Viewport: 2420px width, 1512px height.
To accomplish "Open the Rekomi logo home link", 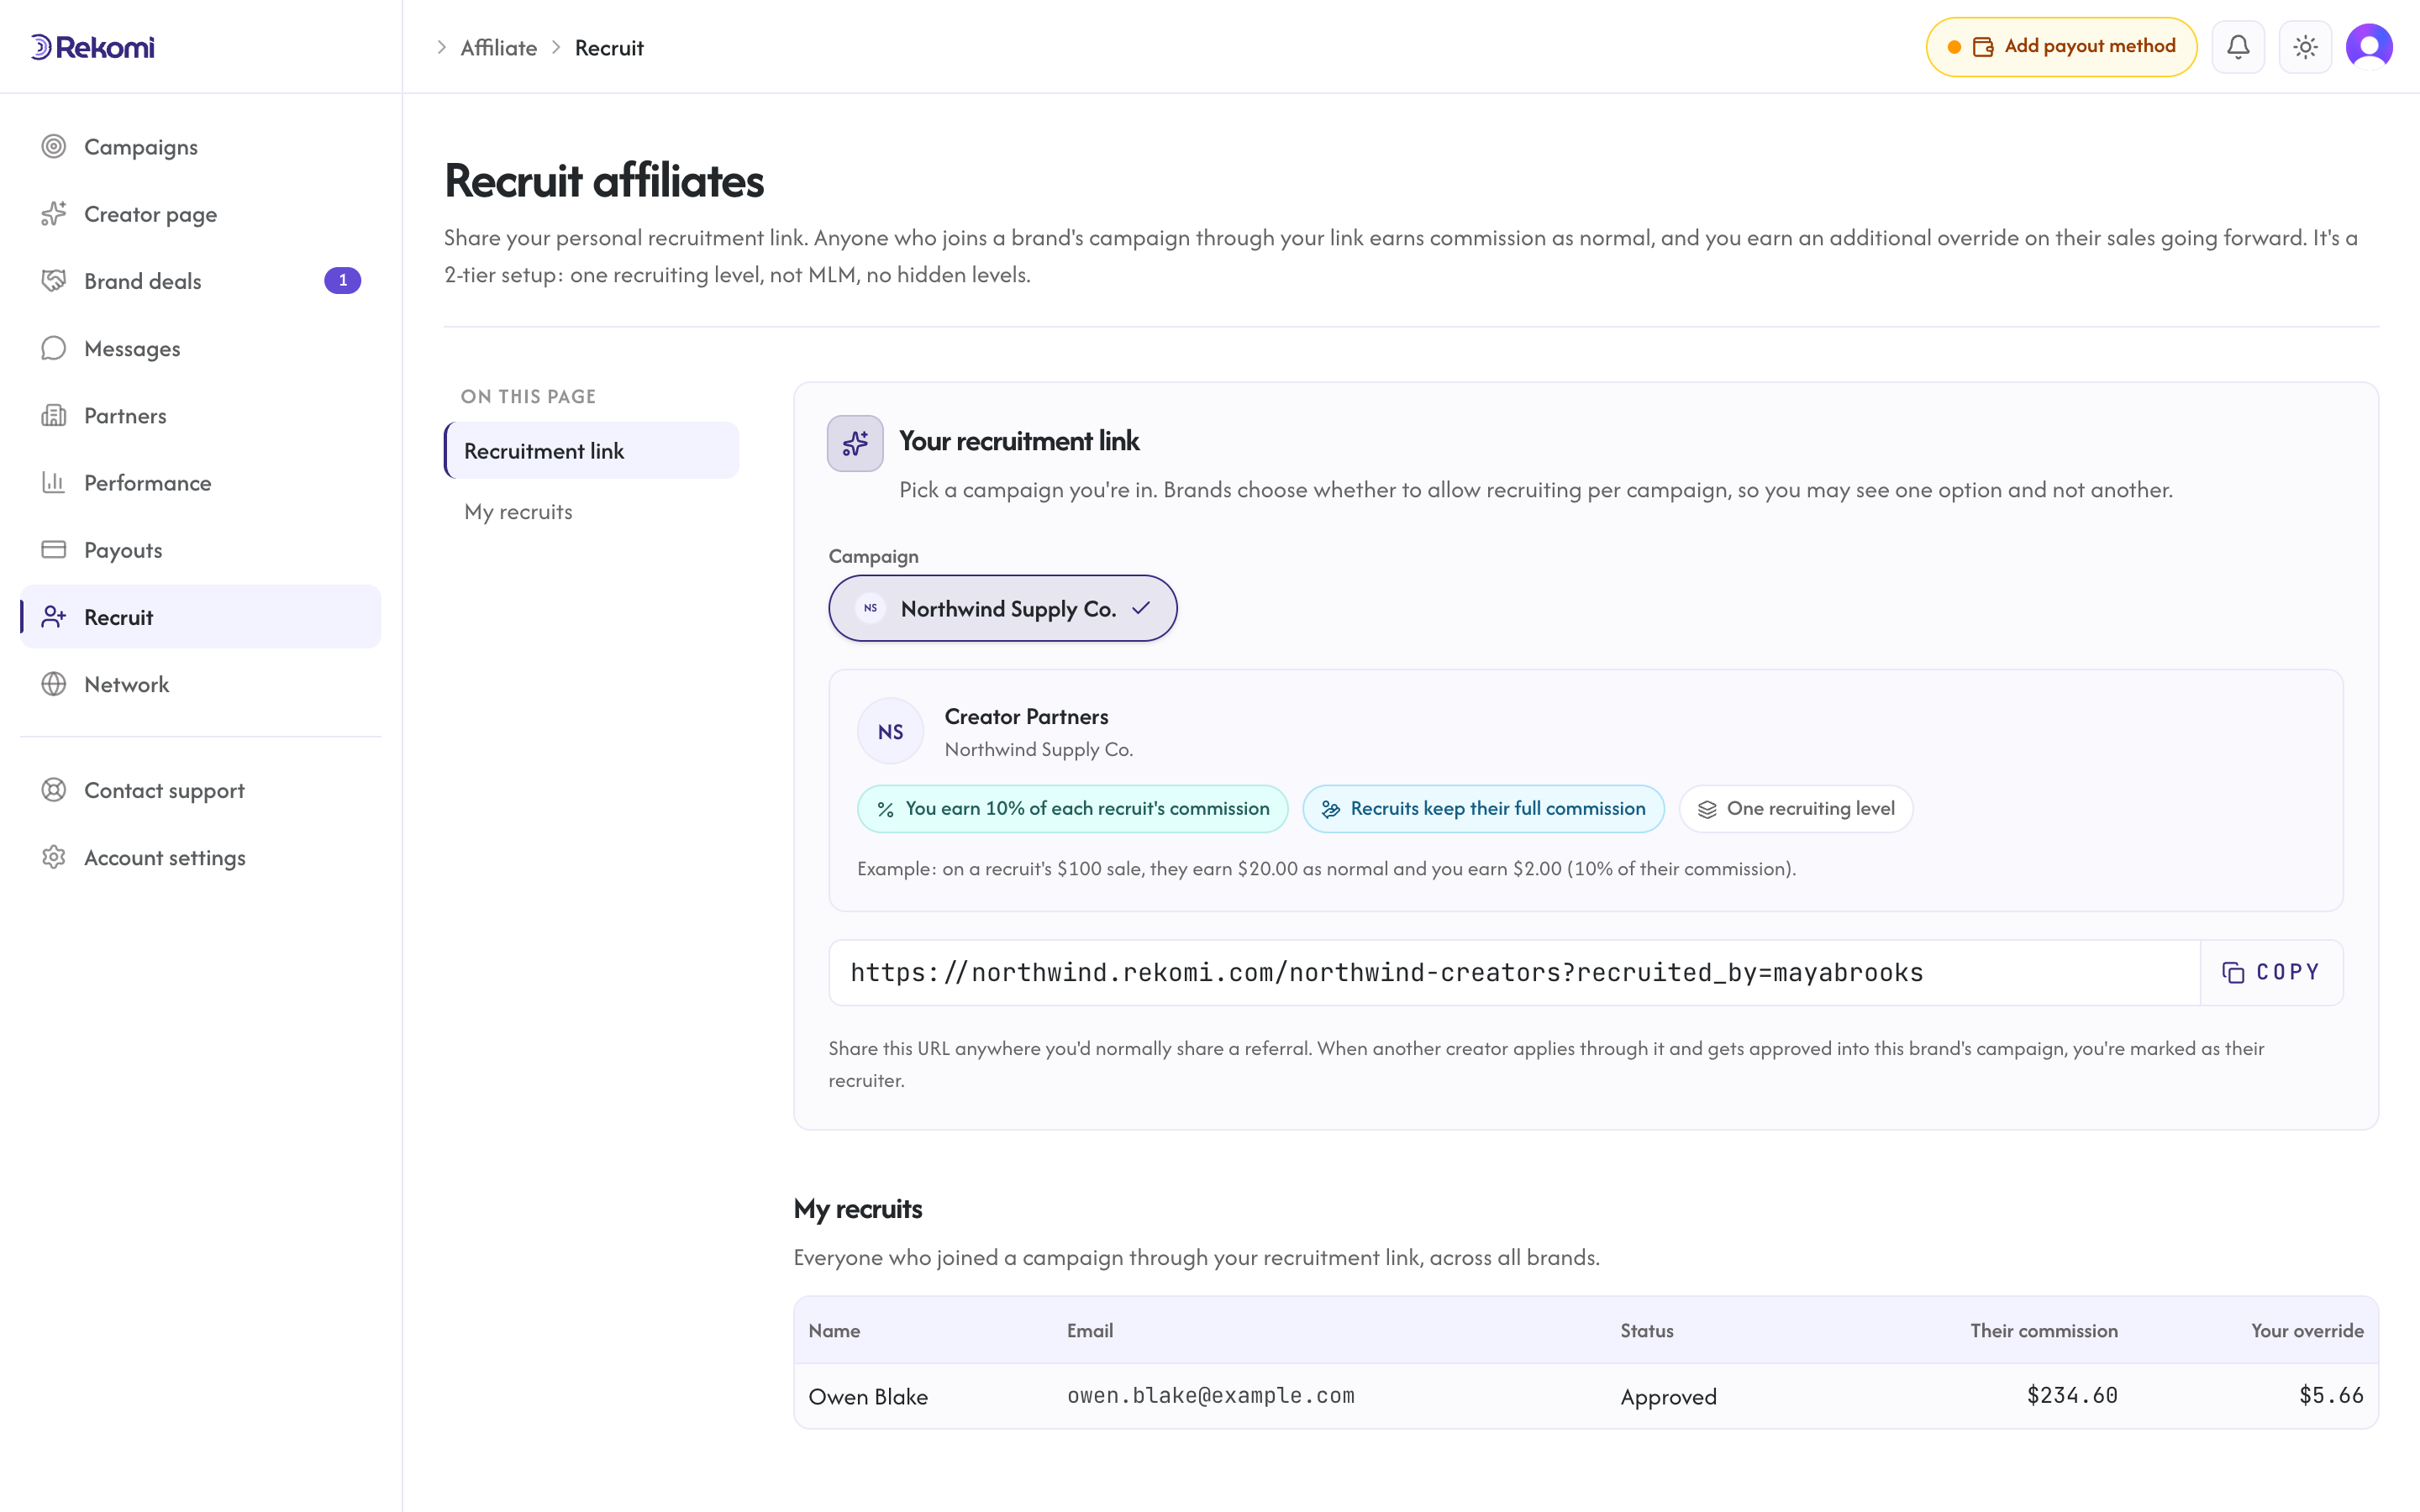I will 92,47.
